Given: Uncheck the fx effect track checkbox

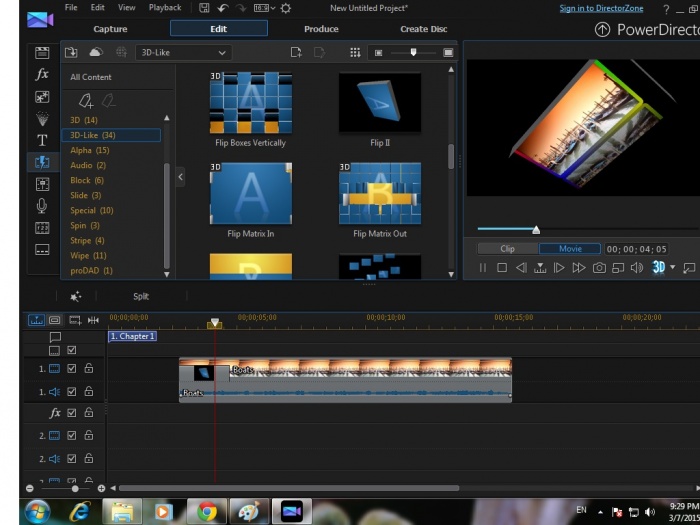Looking at the screenshot, I should coord(72,413).
